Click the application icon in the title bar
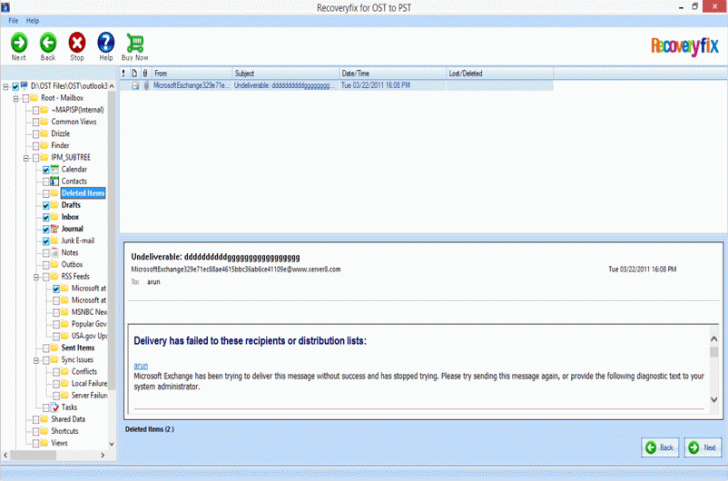Viewport: 728px width, 481px height. point(6,7)
